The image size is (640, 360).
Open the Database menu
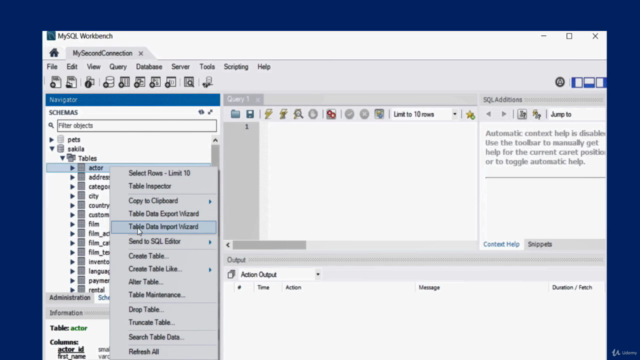coord(149,67)
